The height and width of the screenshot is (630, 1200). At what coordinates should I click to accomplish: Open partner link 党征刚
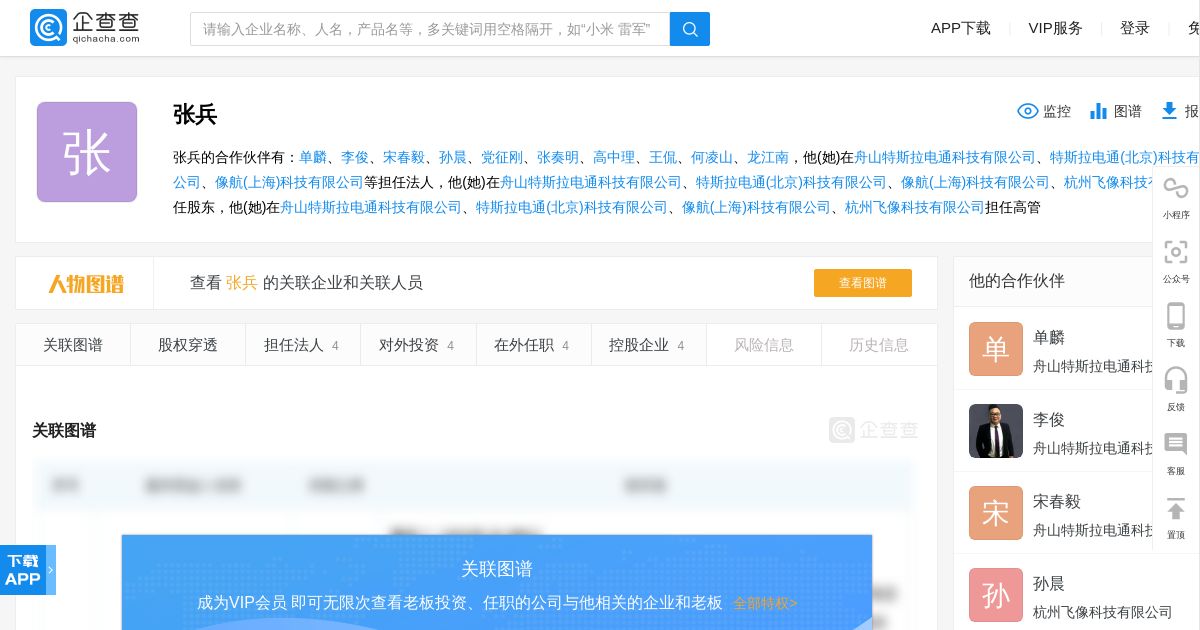(502, 157)
